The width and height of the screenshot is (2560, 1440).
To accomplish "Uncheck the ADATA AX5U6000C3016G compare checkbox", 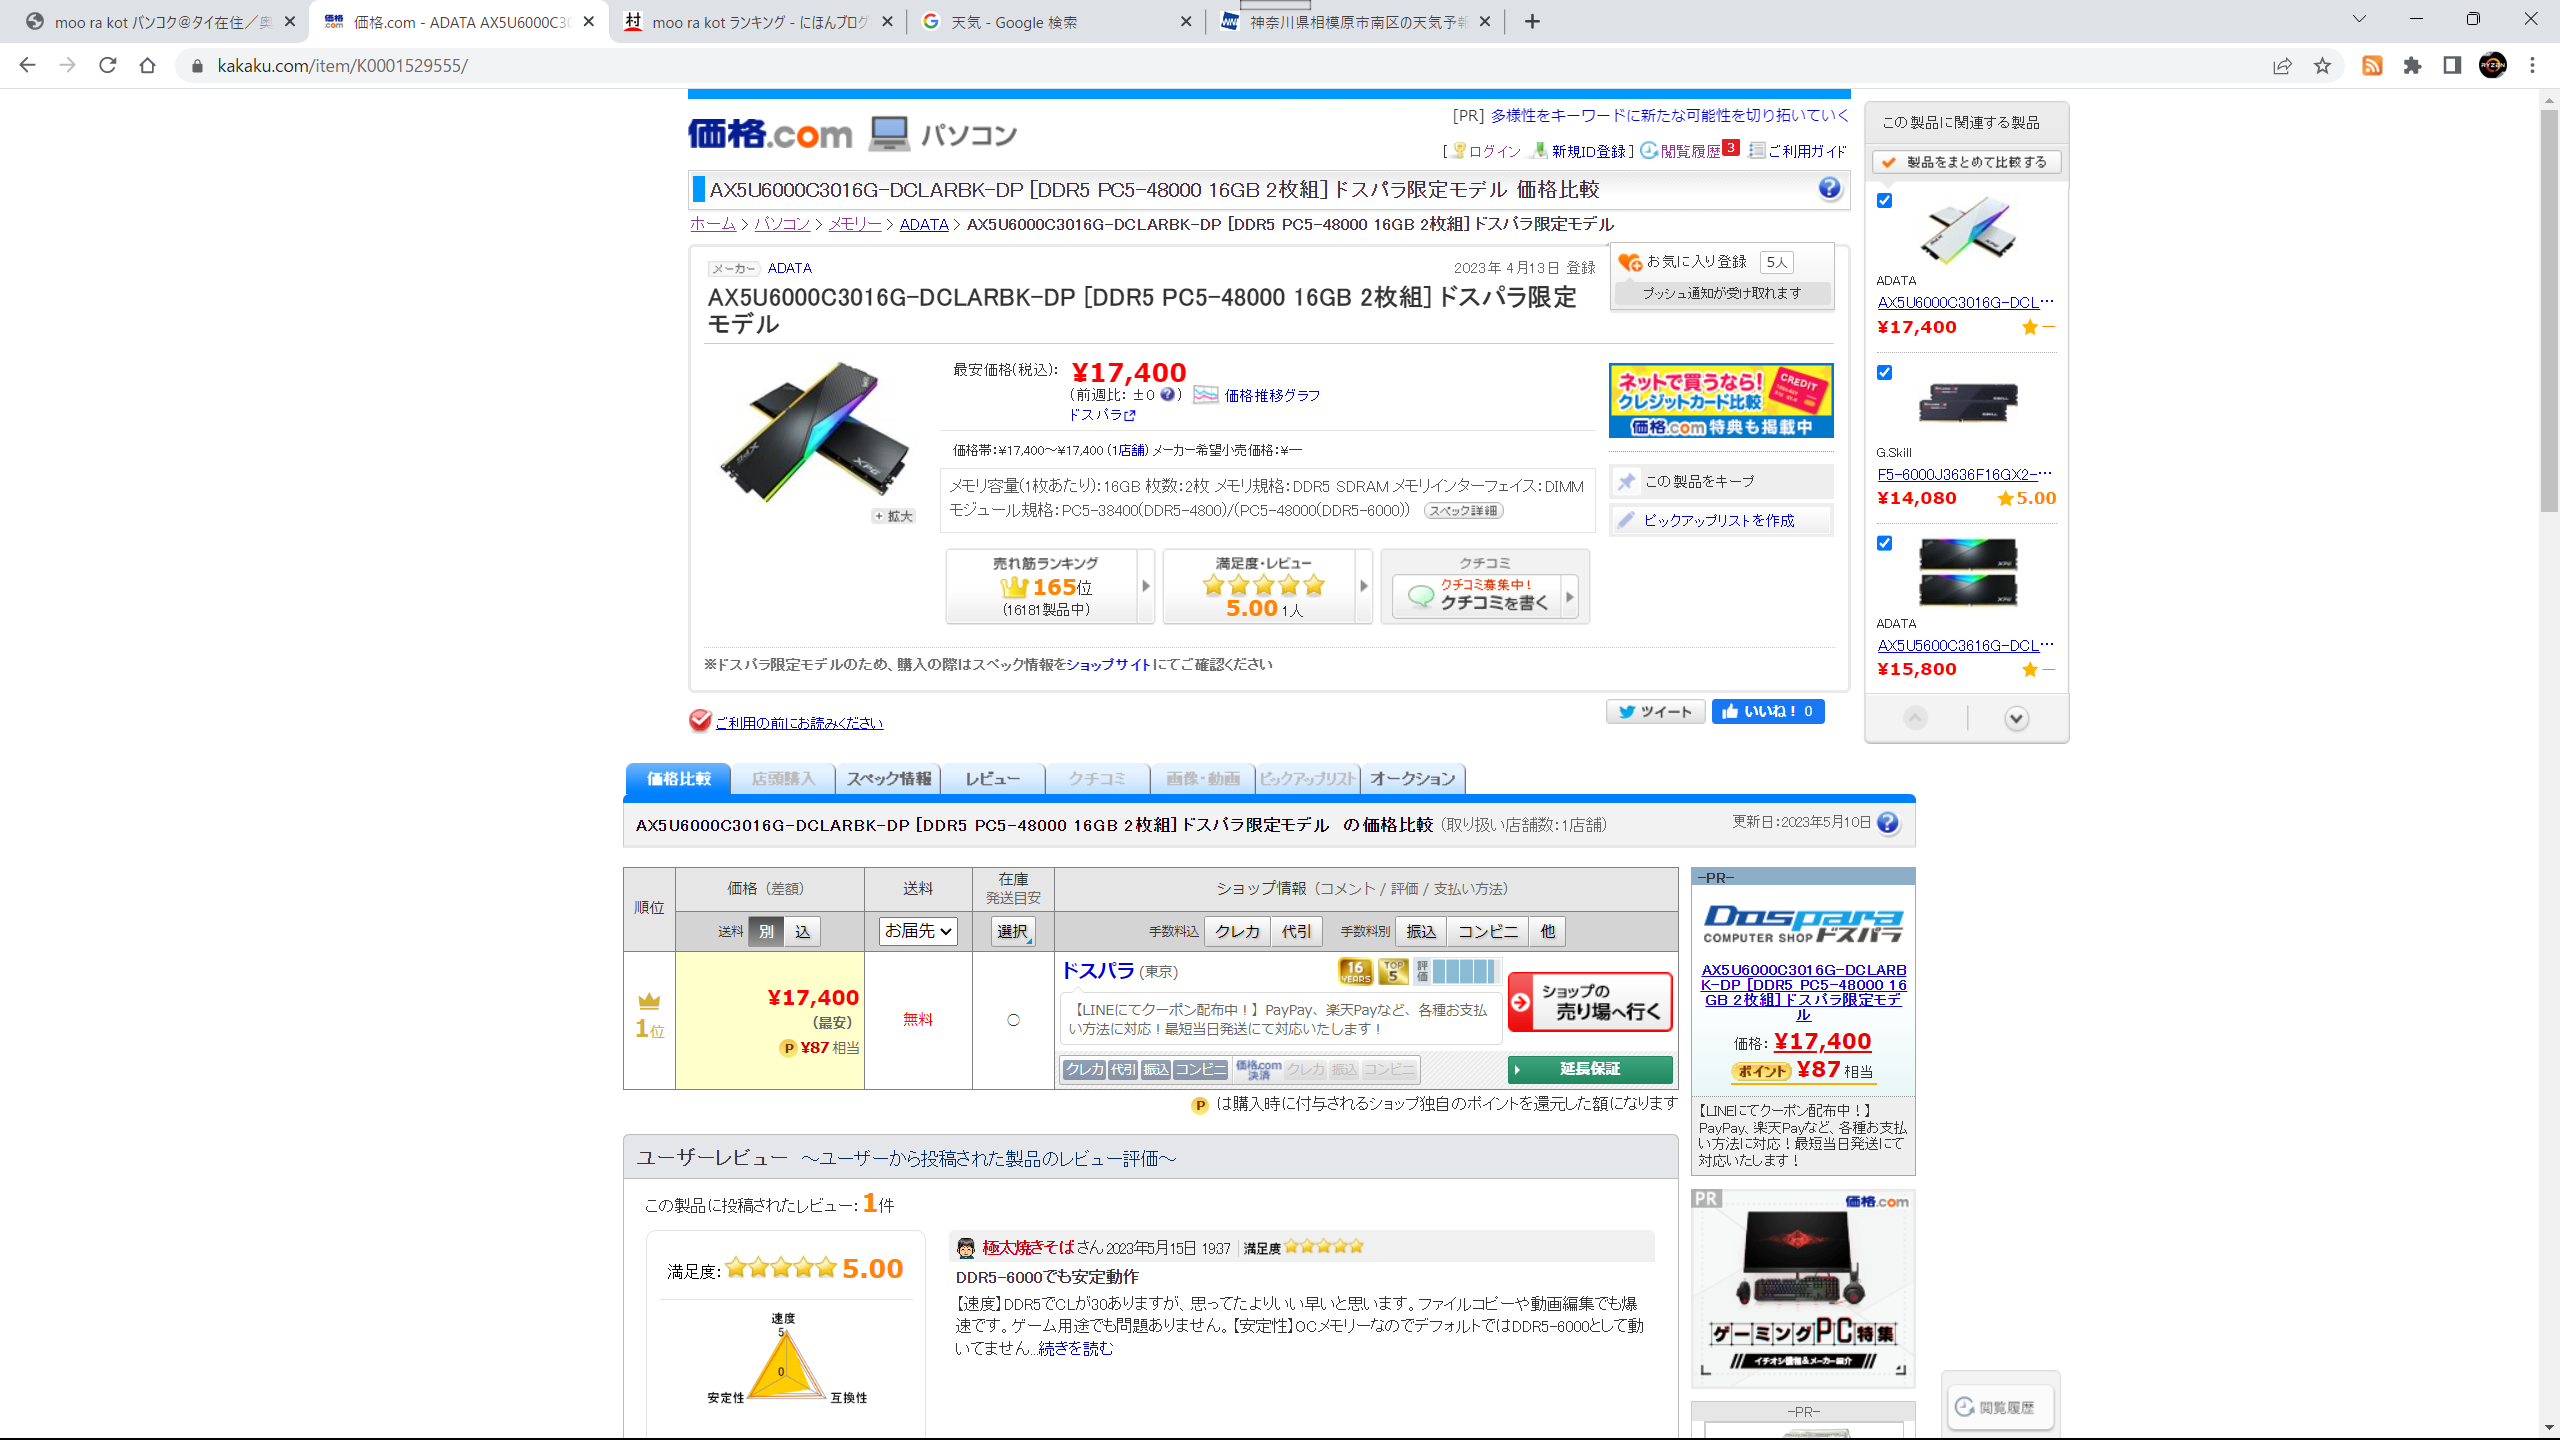I will (1884, 200).
